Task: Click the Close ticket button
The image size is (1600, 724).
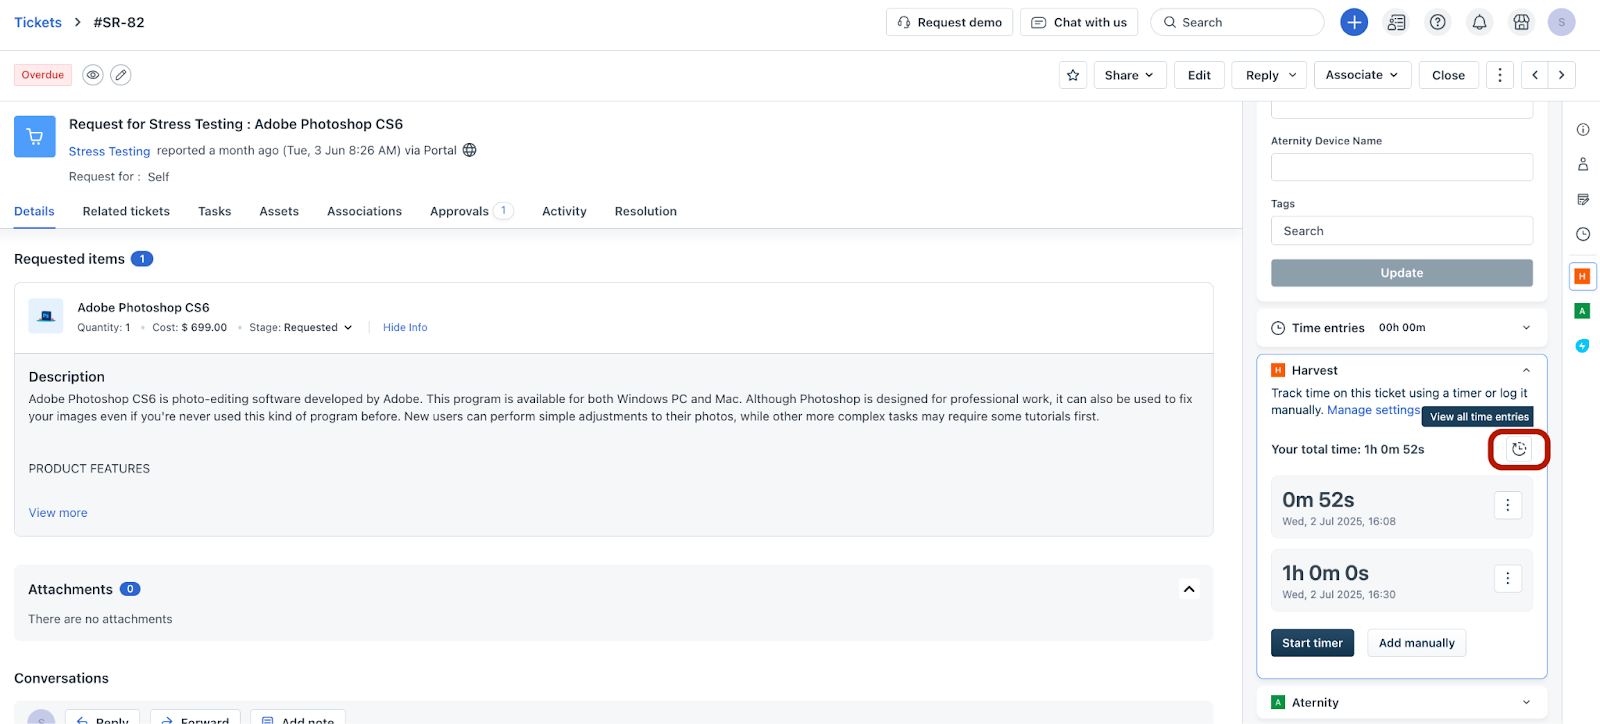Action: point(1448,75)
